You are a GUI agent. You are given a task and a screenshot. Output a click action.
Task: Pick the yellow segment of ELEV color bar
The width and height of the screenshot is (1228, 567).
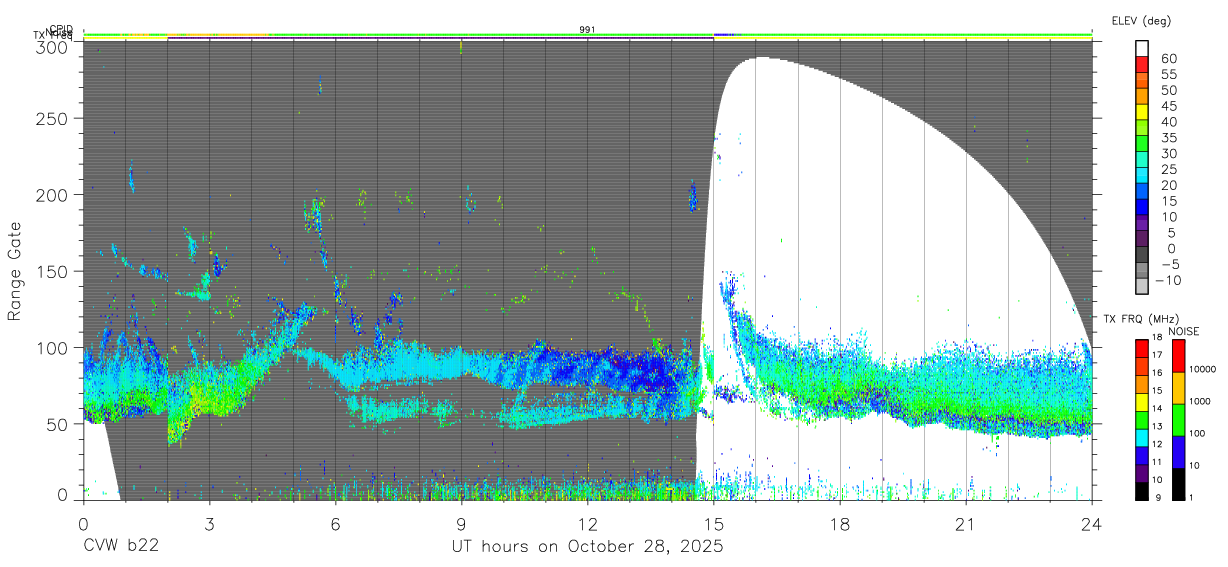coord(1143,112)
